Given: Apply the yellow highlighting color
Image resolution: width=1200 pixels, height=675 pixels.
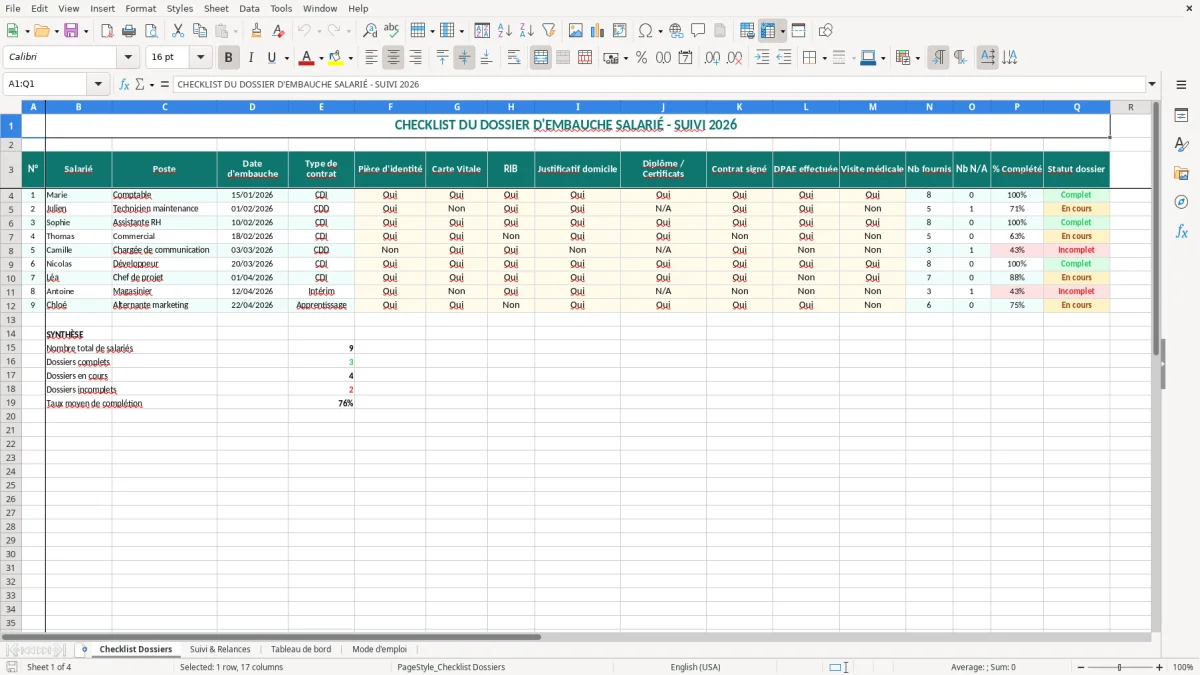Looking at the screenshot, I should [336, 58].
